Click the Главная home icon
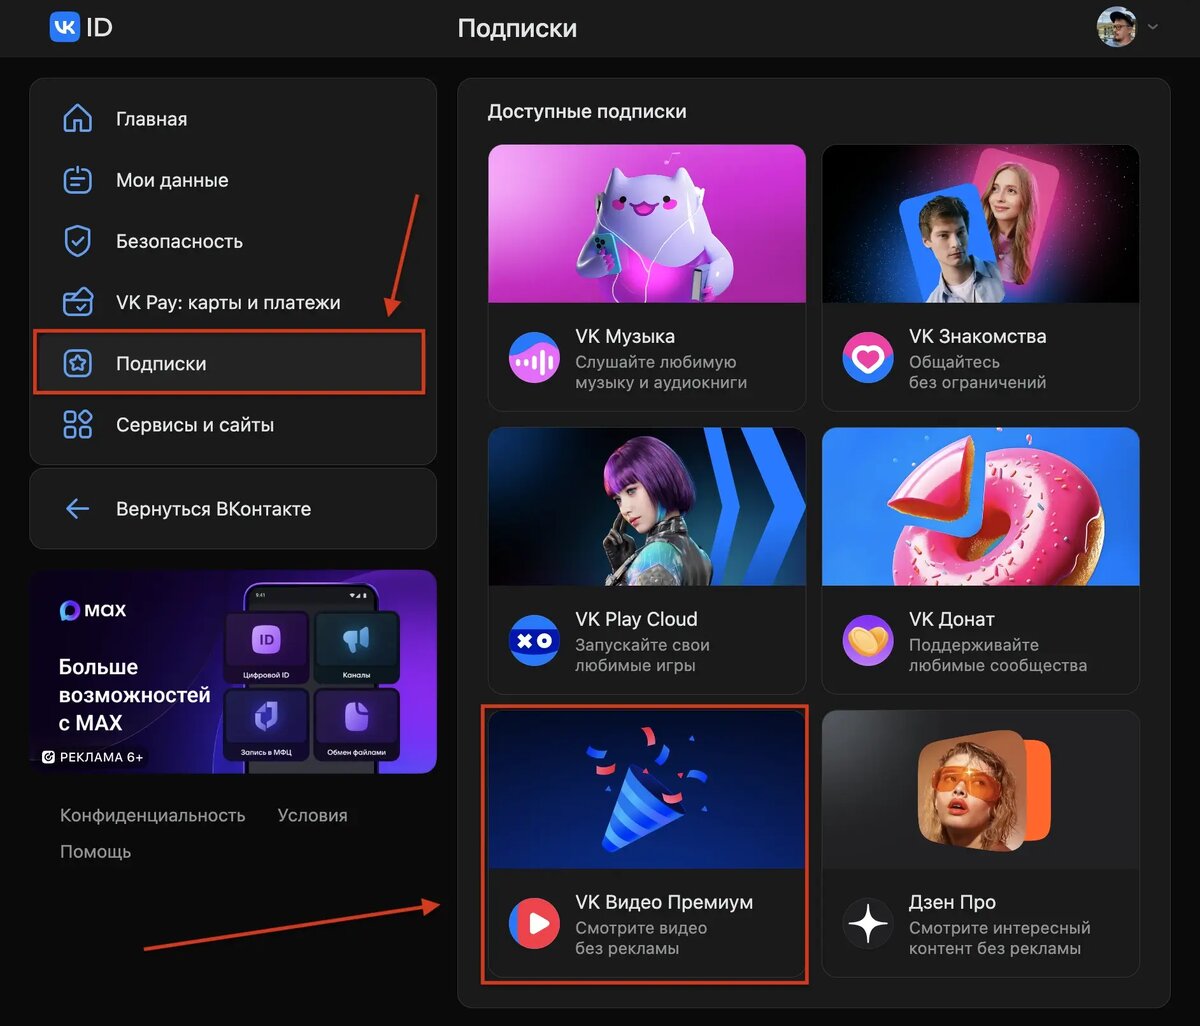The height and width of the screenshot is (1026, 1200). click(77, 119)
